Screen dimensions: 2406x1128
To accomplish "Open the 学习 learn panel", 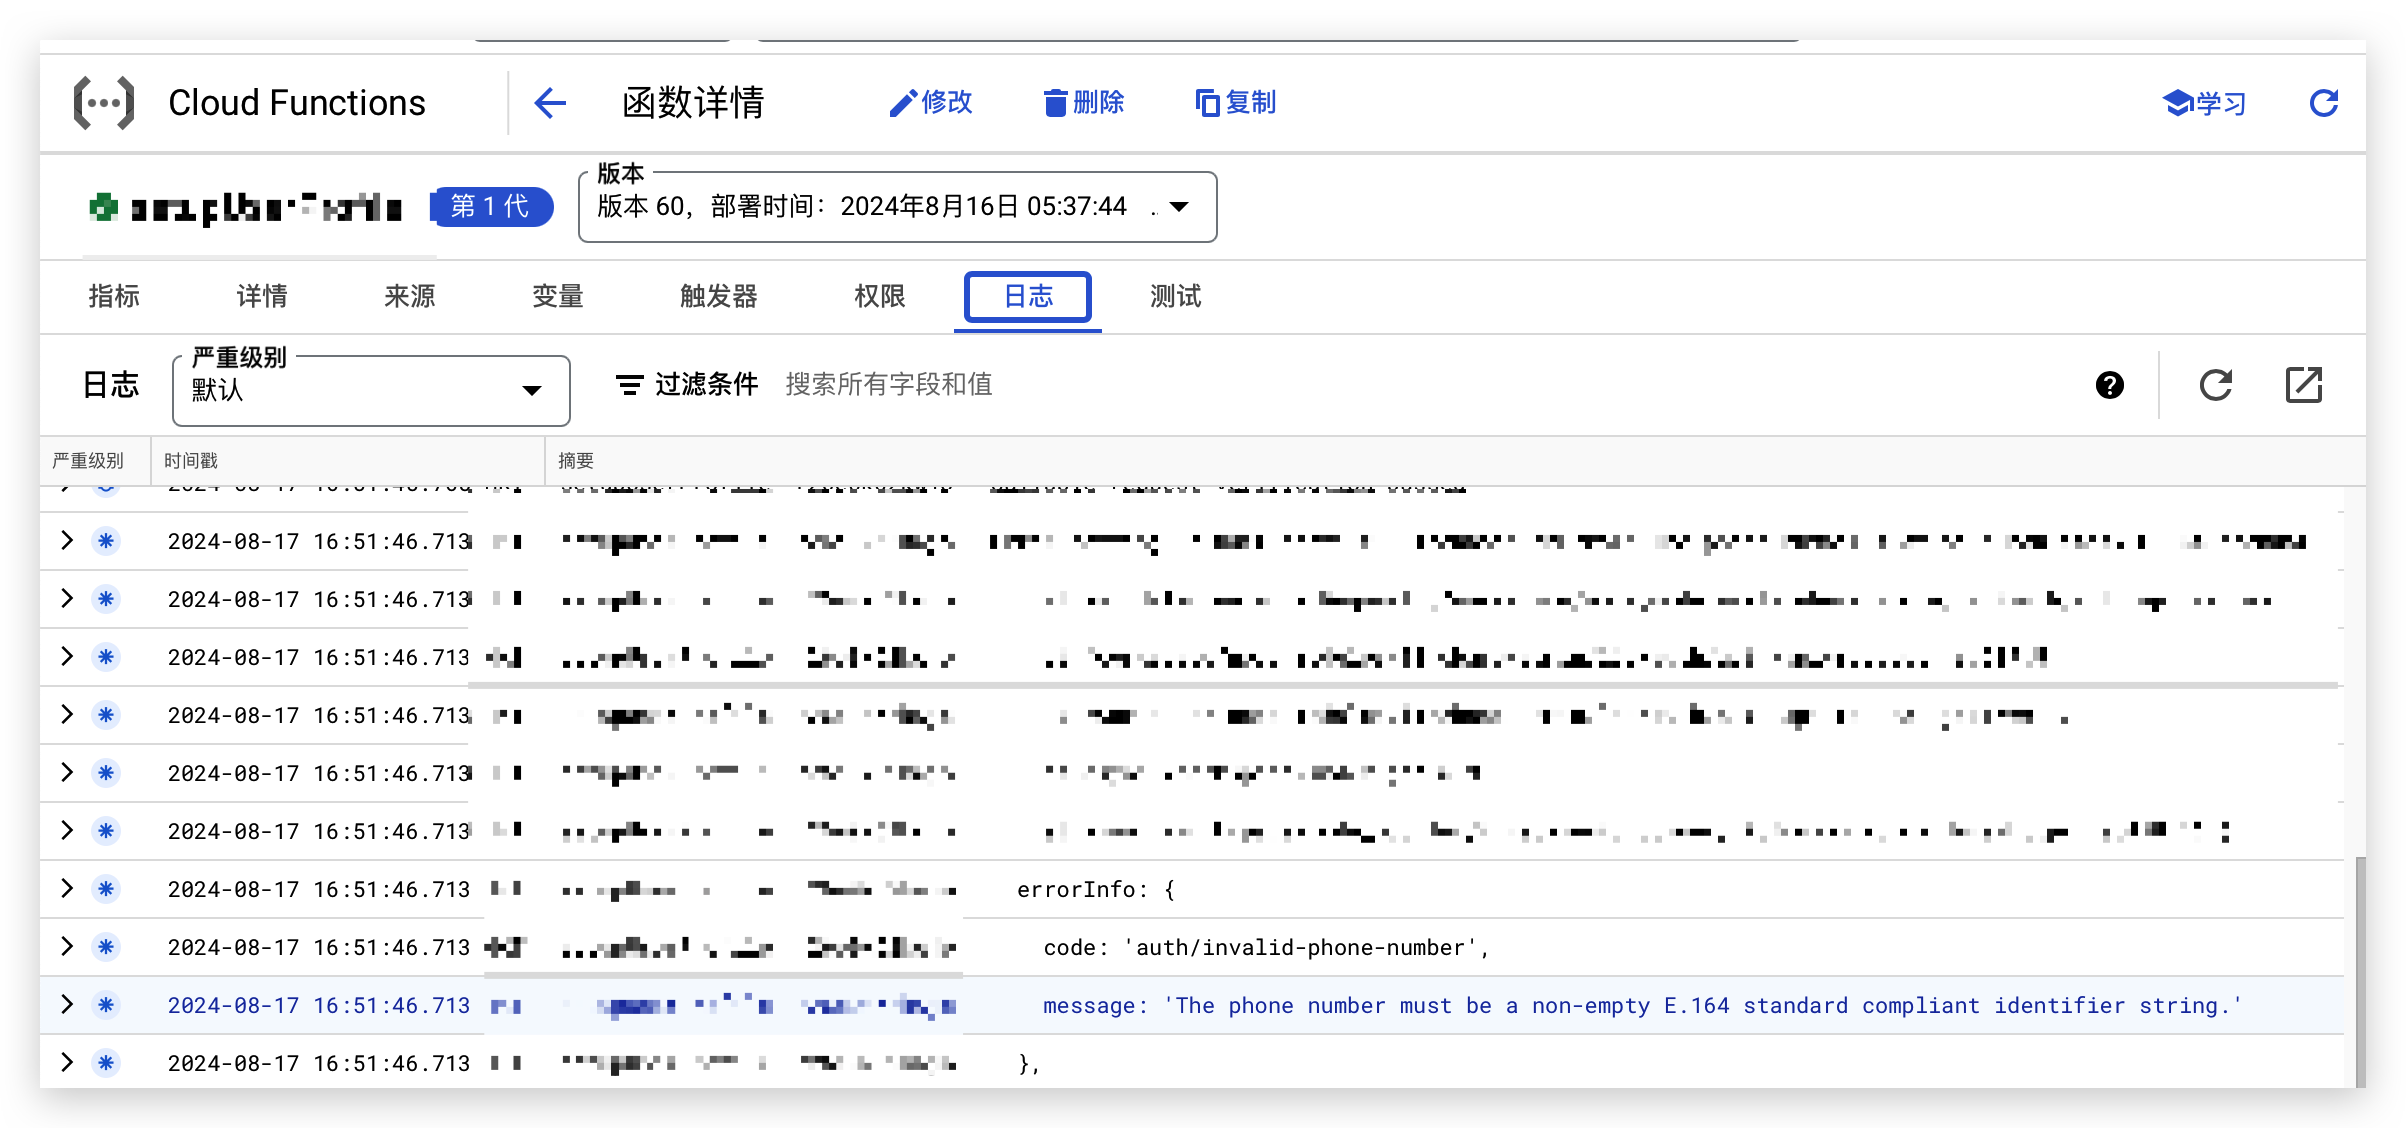I will [2204, 103].
